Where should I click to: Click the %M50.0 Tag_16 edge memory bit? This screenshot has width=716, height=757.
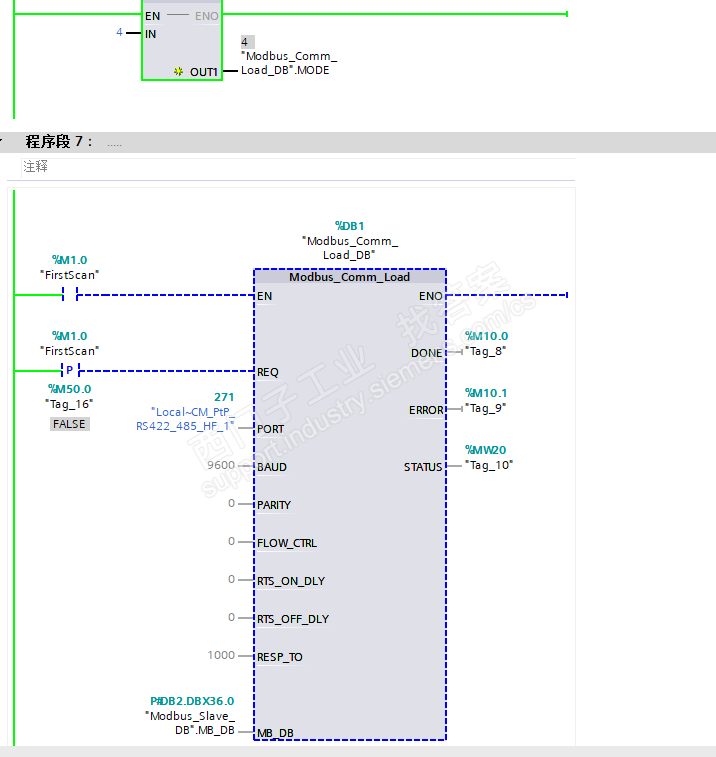[70, 396]
